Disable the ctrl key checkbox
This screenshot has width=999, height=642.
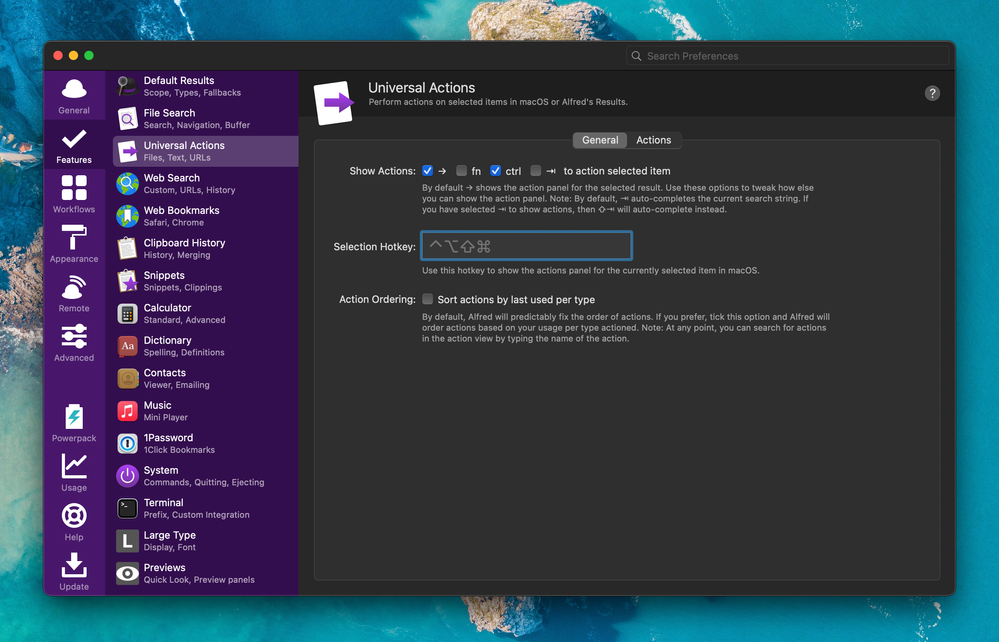pos(495,171)
